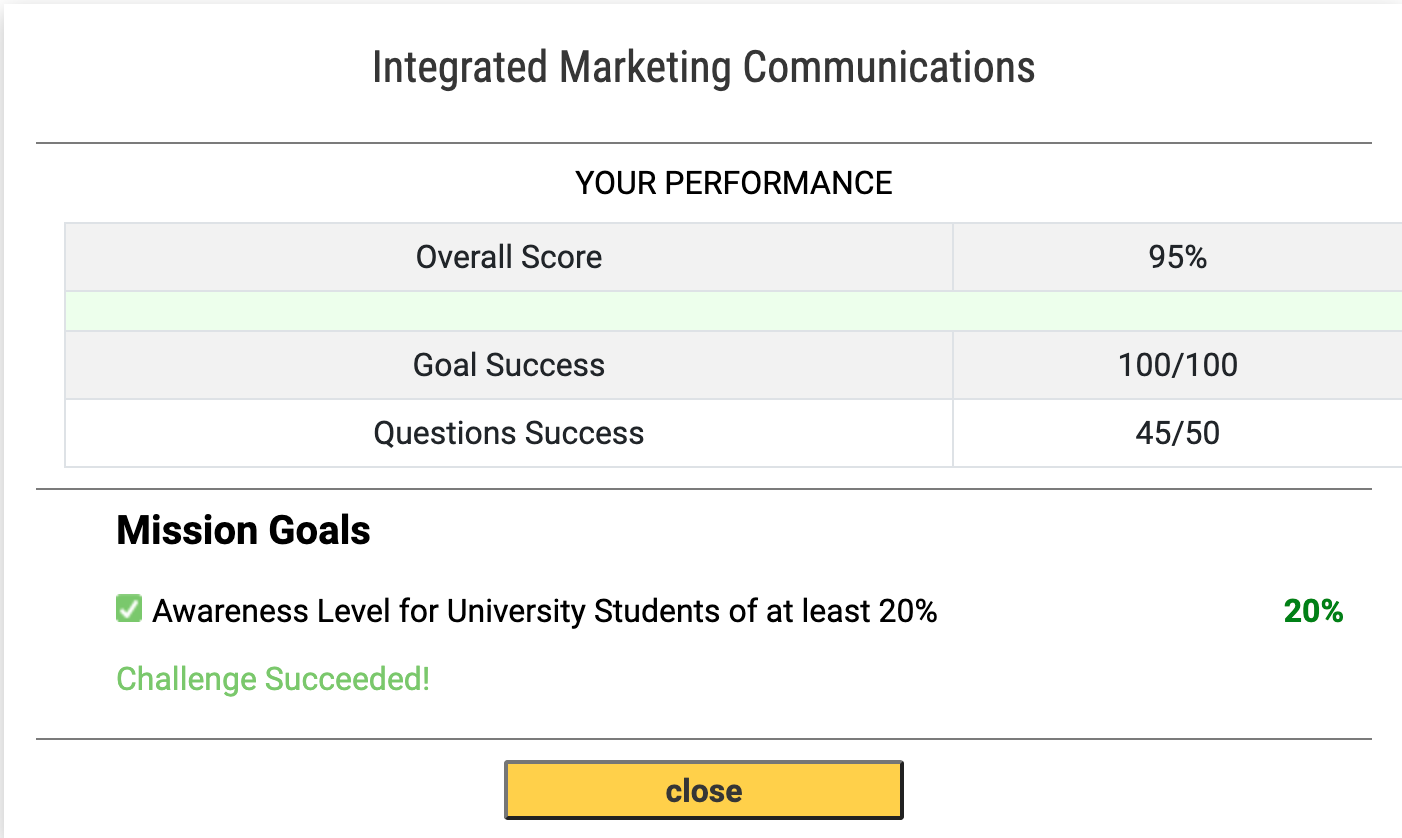Click the 95% overall score value
Image resolution: width=1402 pixels, height=838 pixels.
pos(1178,257)
